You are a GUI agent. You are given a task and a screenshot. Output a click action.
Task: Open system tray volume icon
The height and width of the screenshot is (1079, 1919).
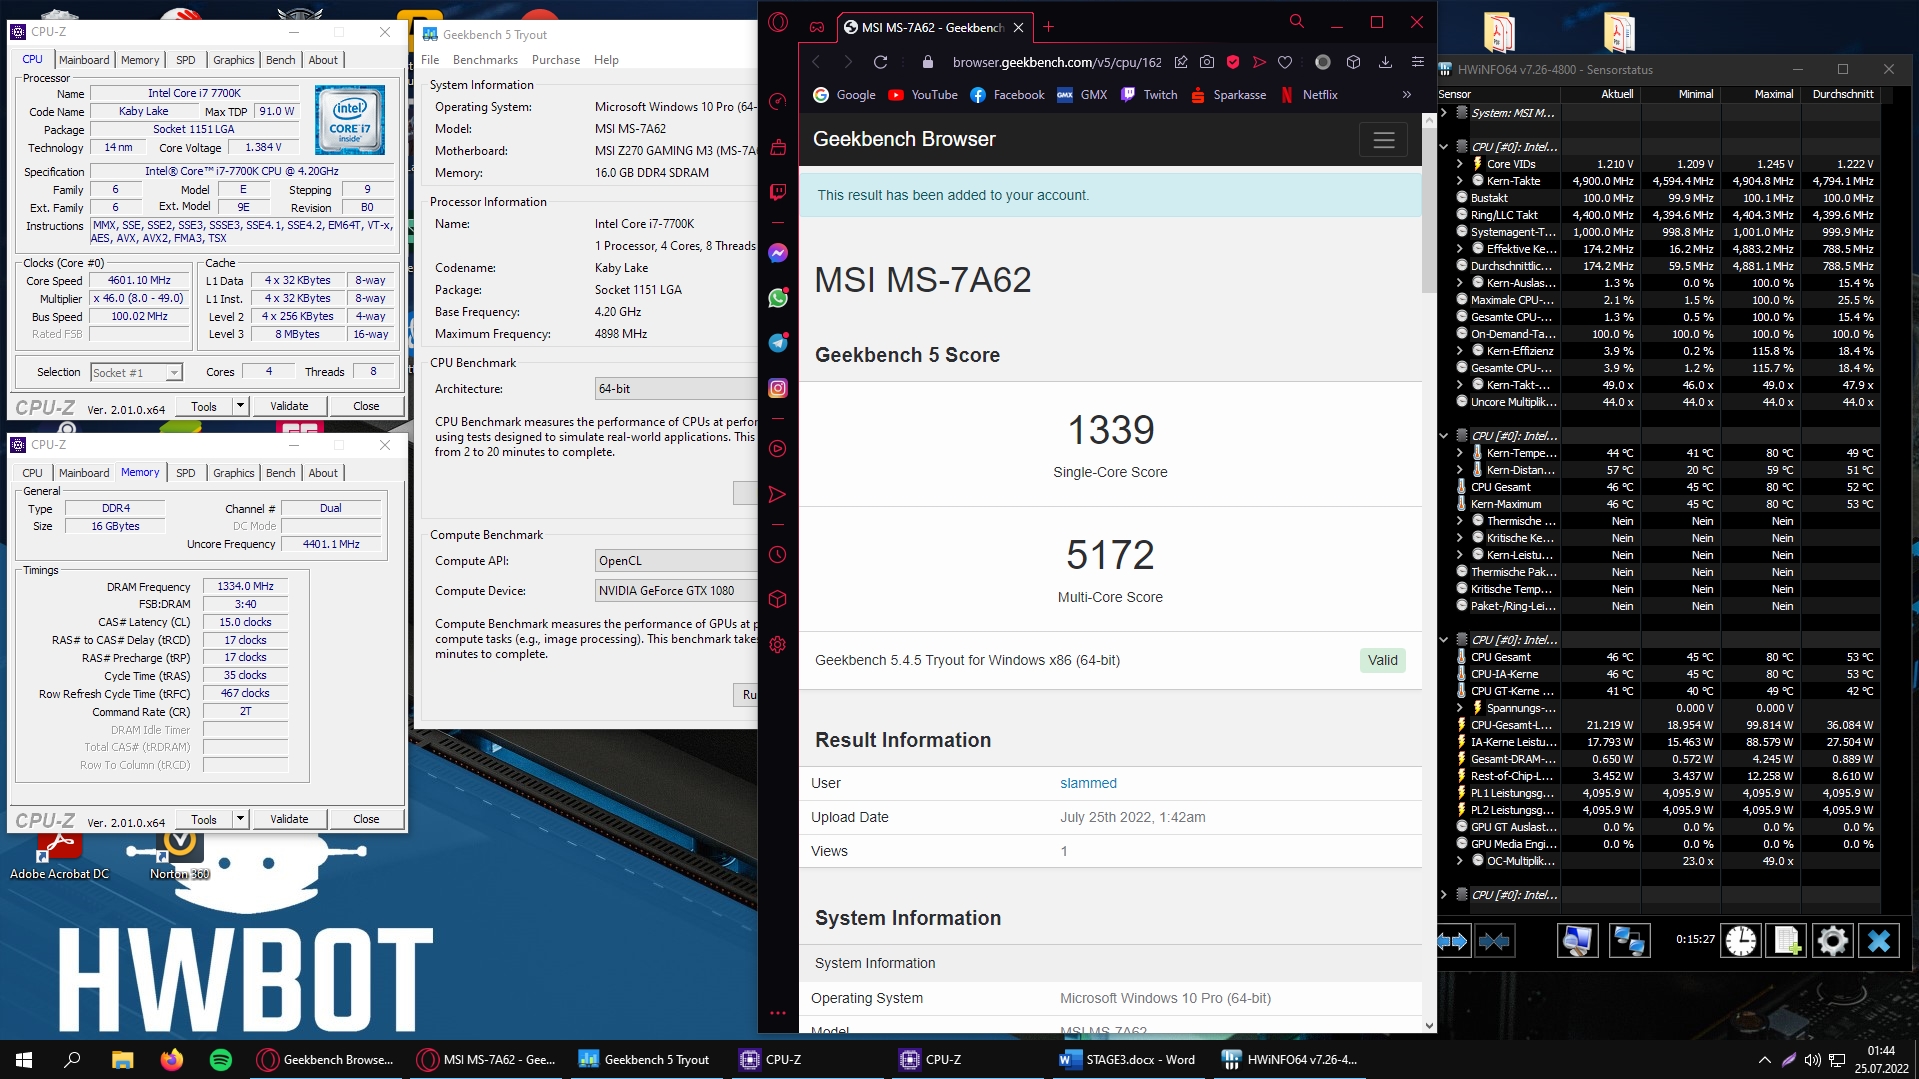1812,1059
